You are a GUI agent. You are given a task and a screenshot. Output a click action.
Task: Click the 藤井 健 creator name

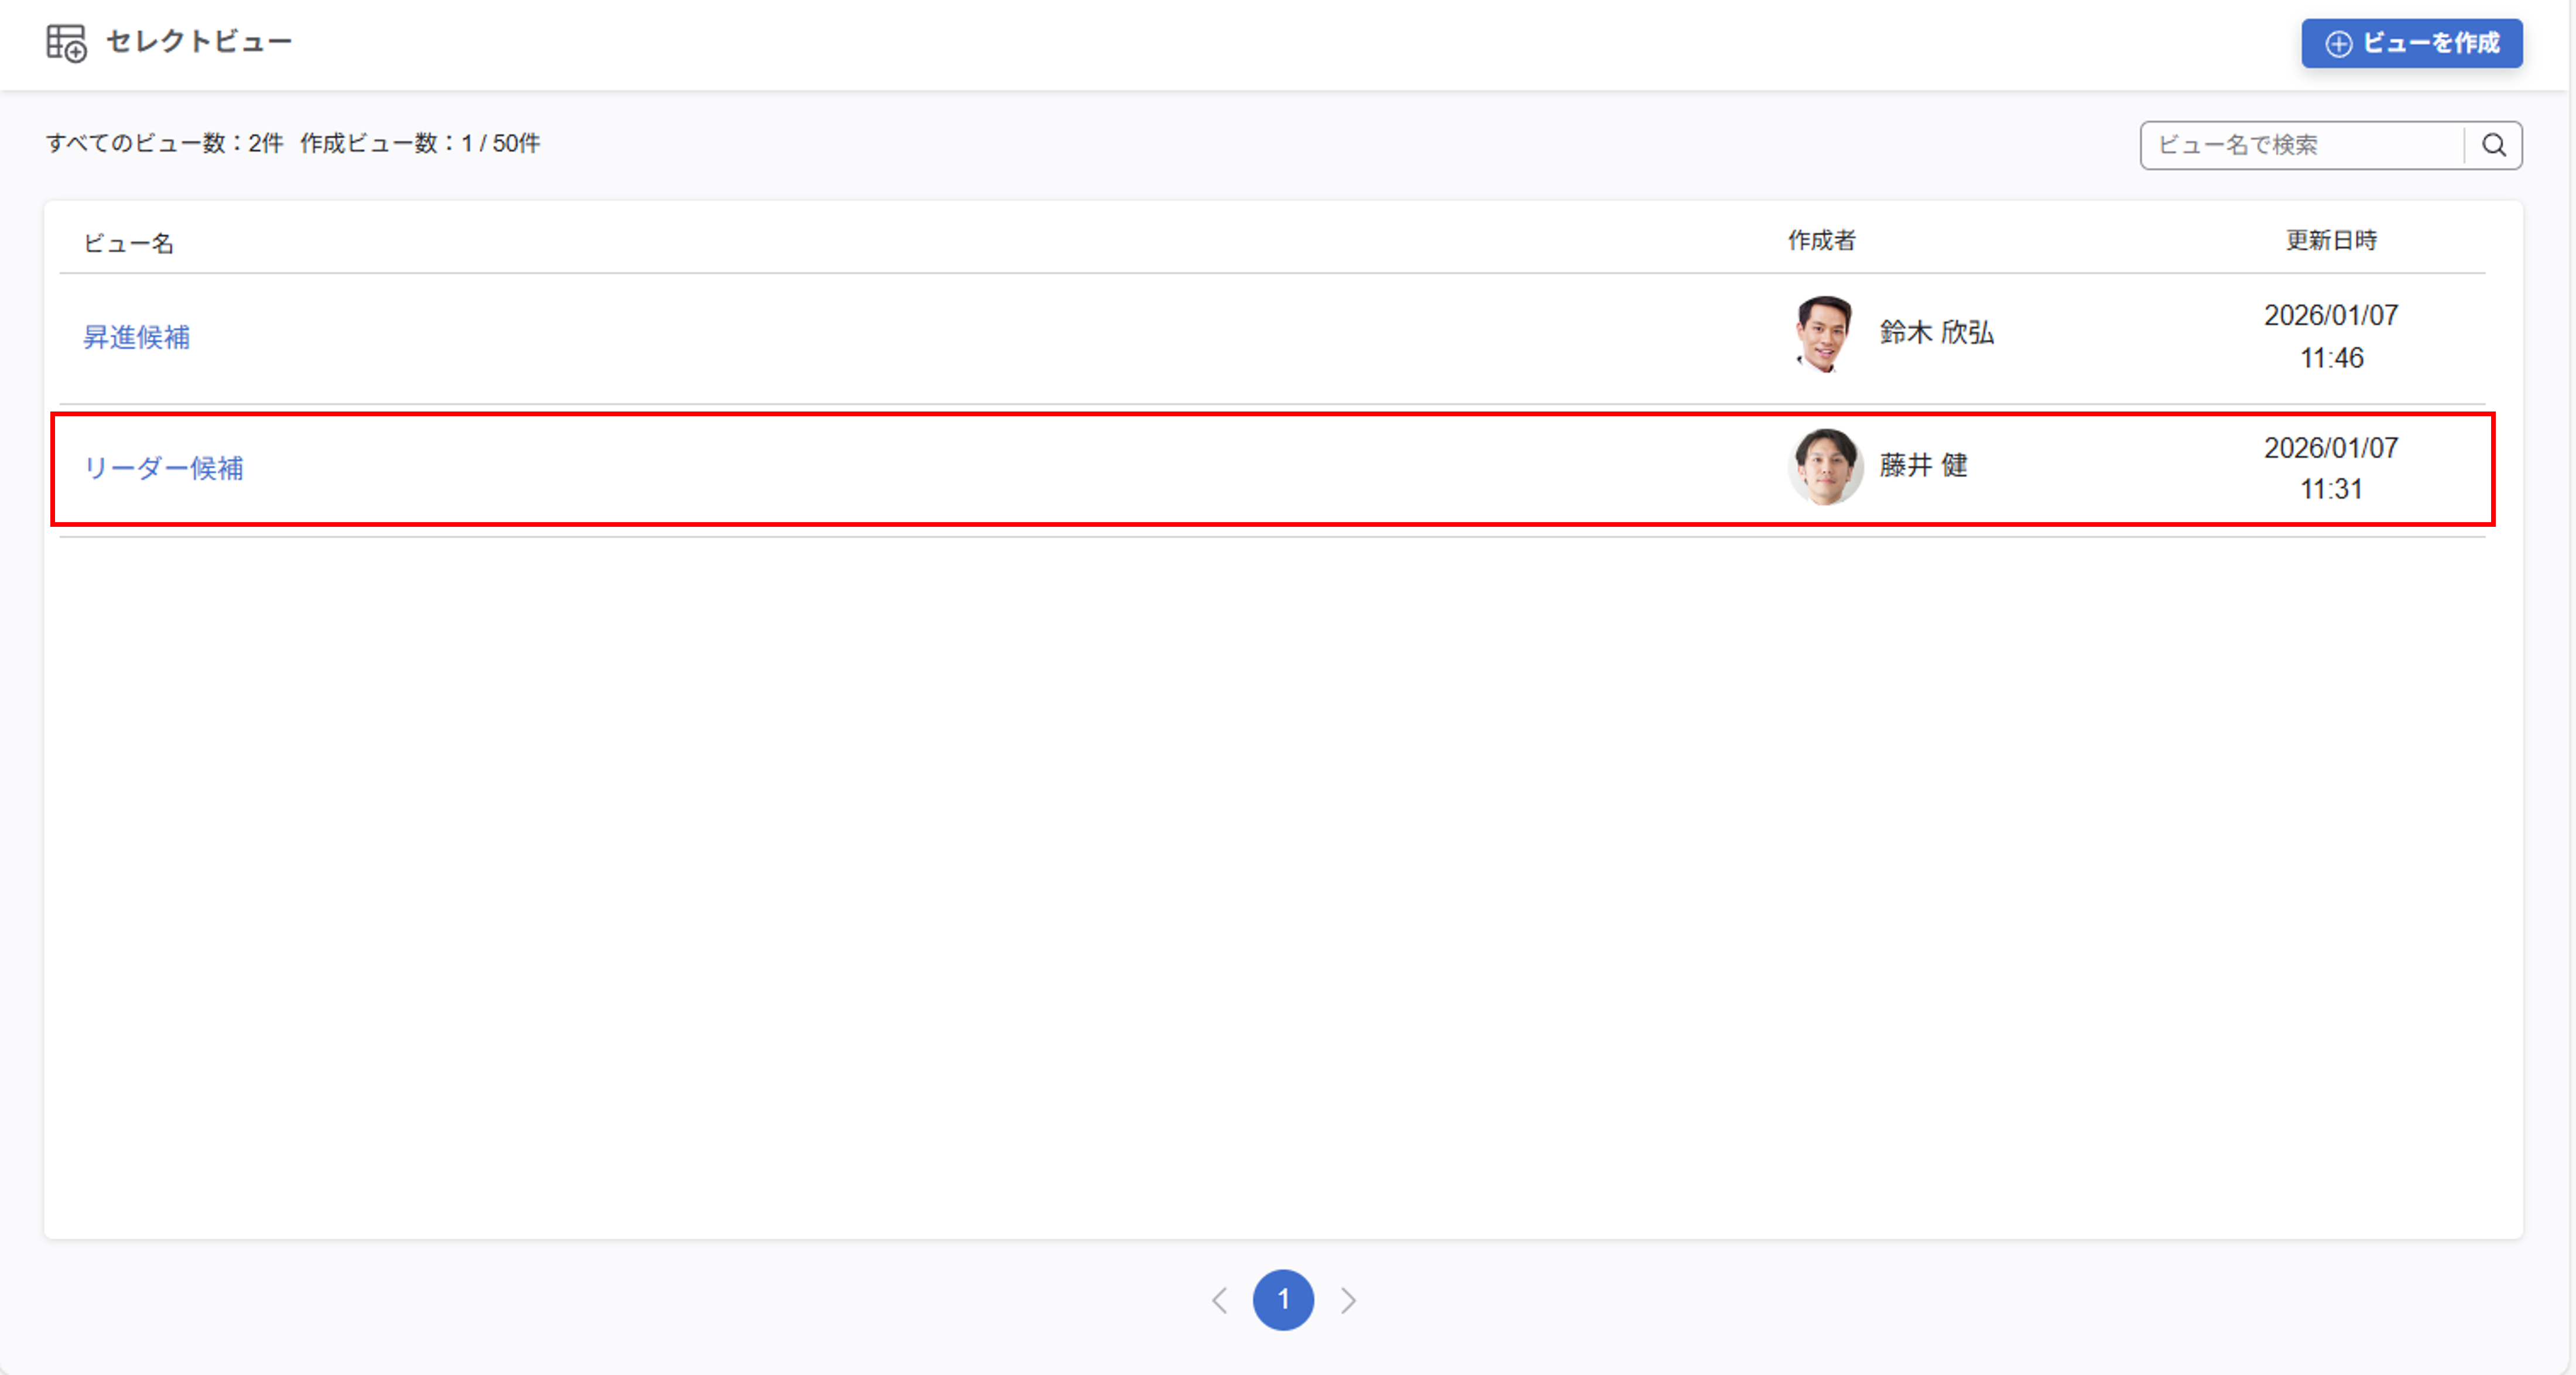point(1923,465)
